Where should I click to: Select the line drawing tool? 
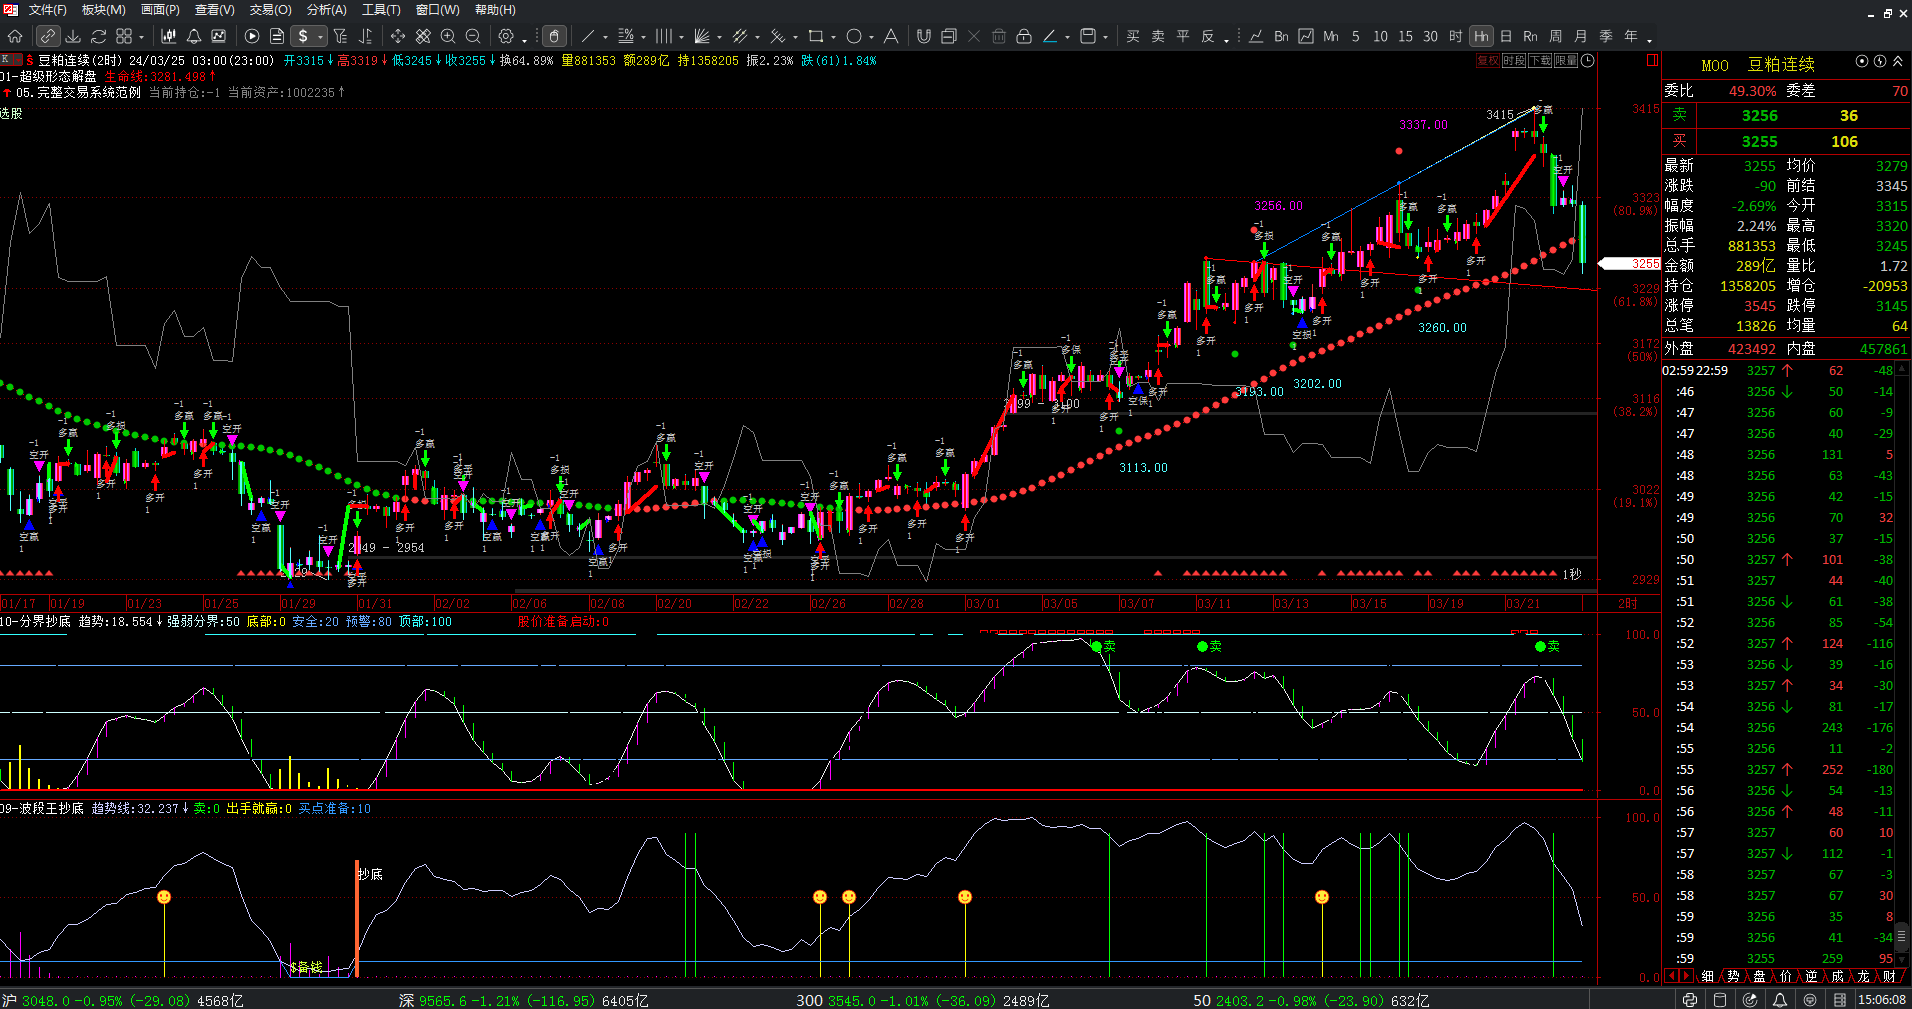[588, 36]
